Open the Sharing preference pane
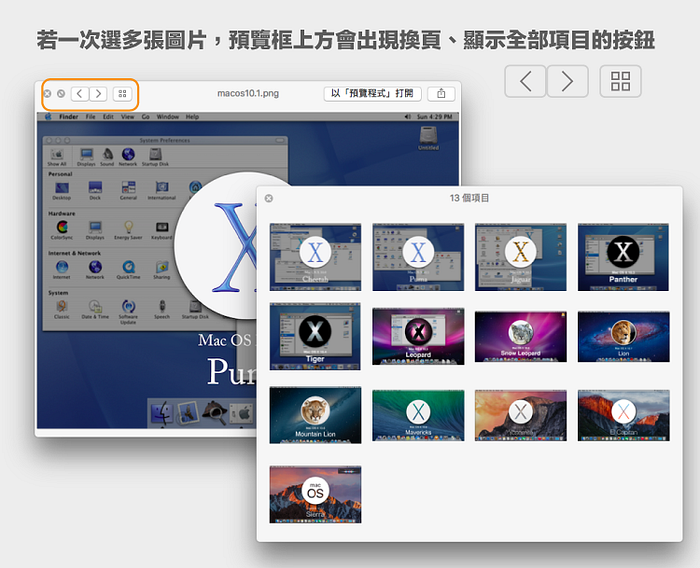Viewport: 700px width, 568px height. coord(162,270)
